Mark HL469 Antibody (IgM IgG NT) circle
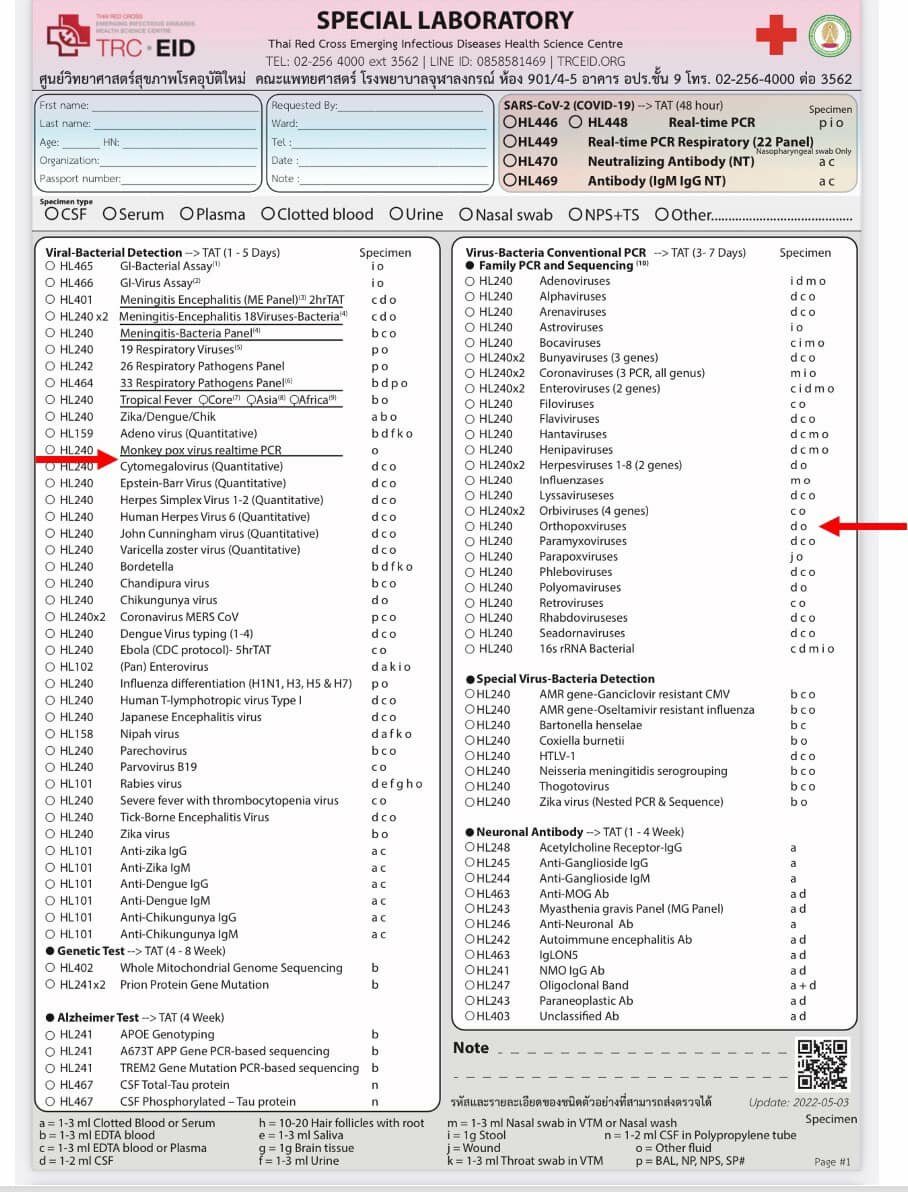The width and height of the screenshot is (908, 1192). (x=510, y=181)
